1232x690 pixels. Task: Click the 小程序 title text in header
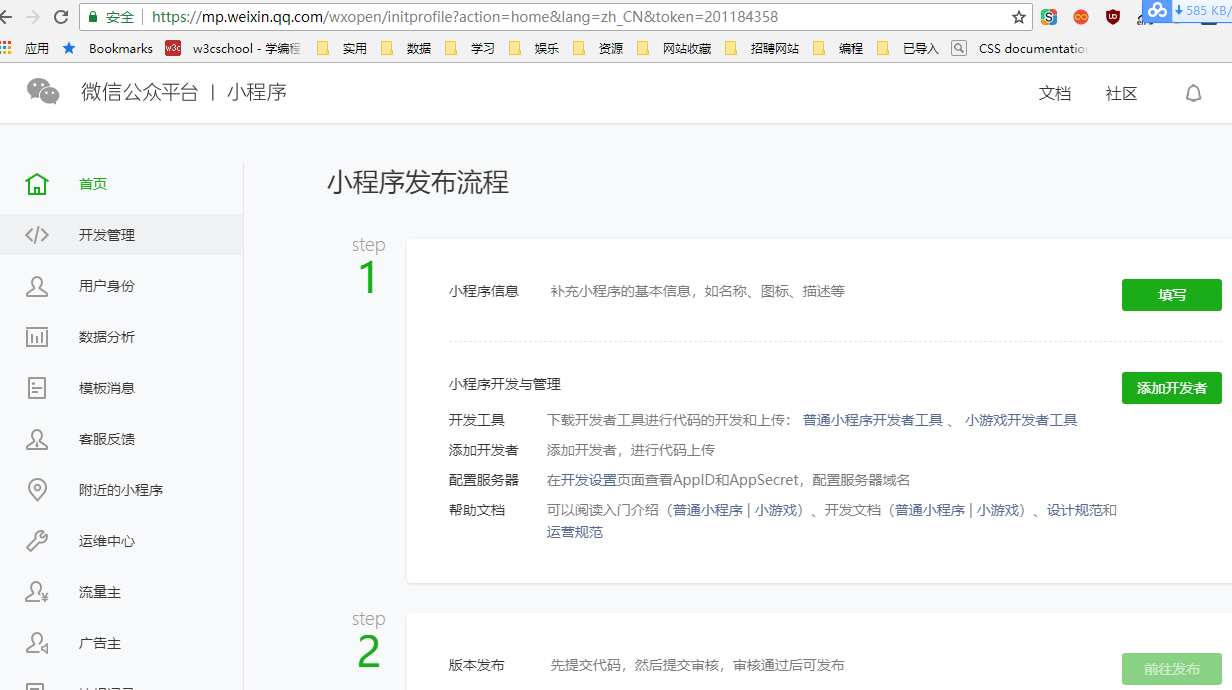257,92
